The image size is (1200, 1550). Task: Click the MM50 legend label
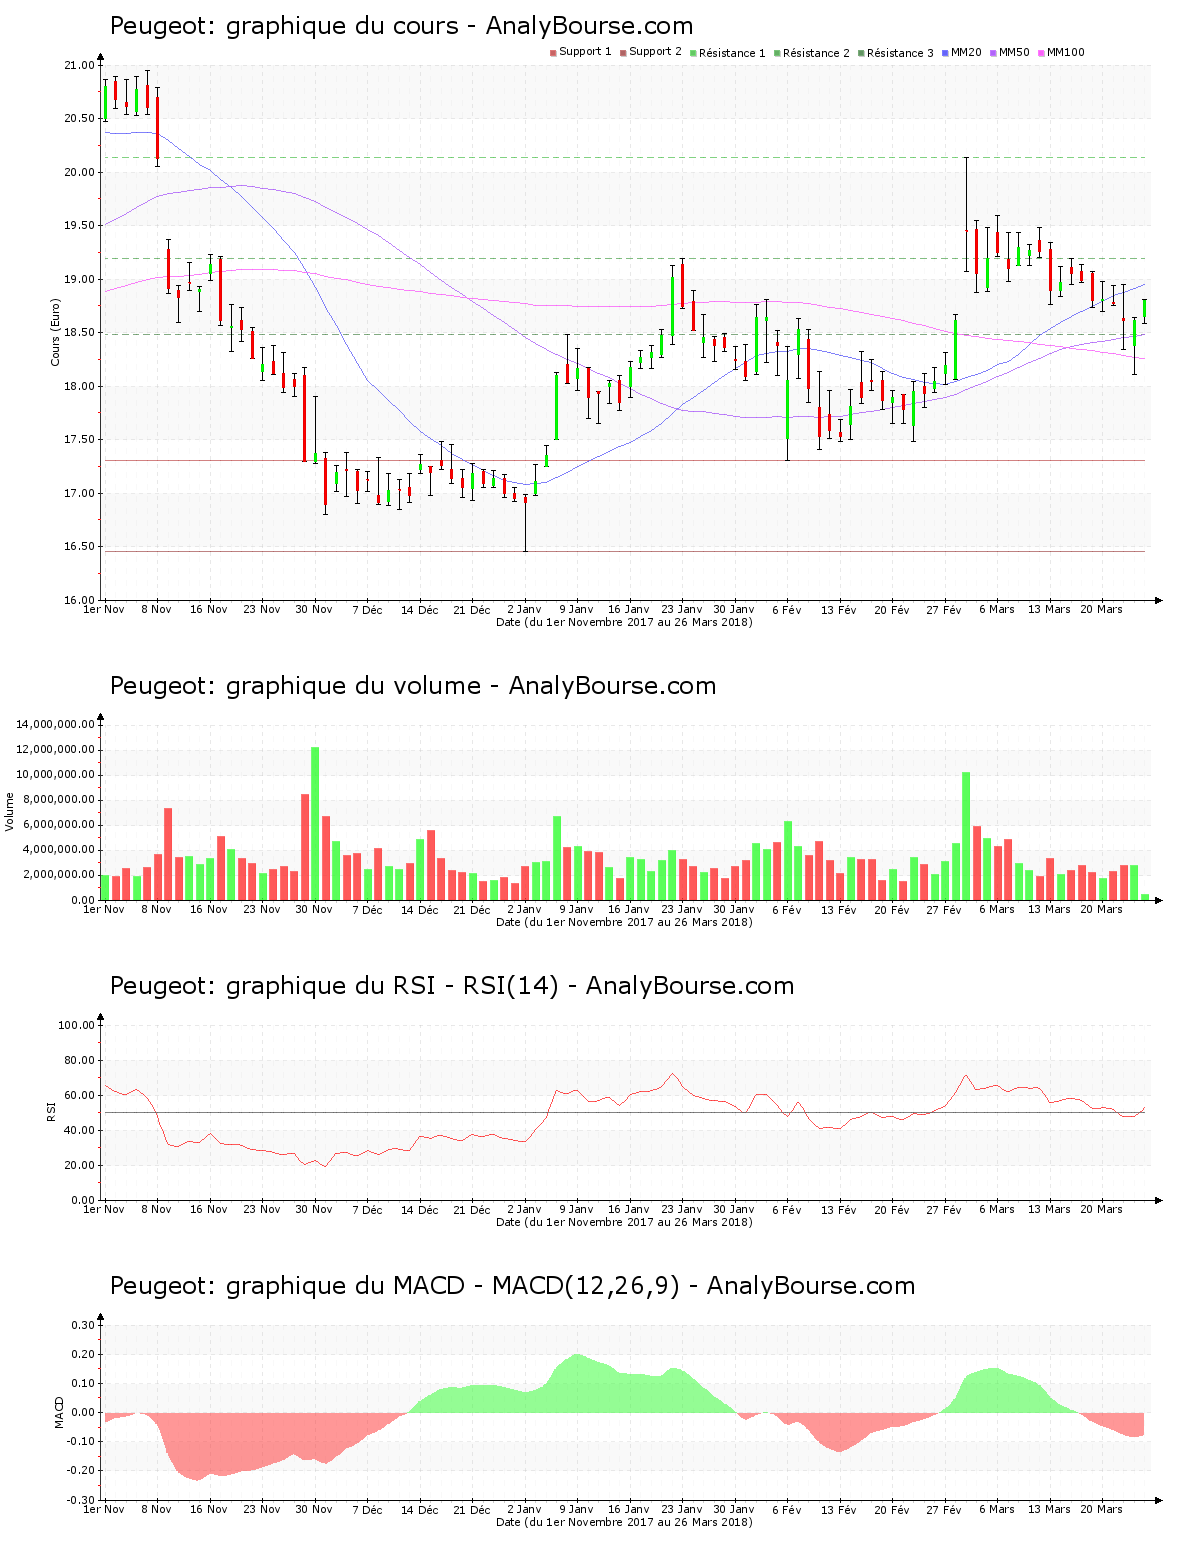(1014, 52)
